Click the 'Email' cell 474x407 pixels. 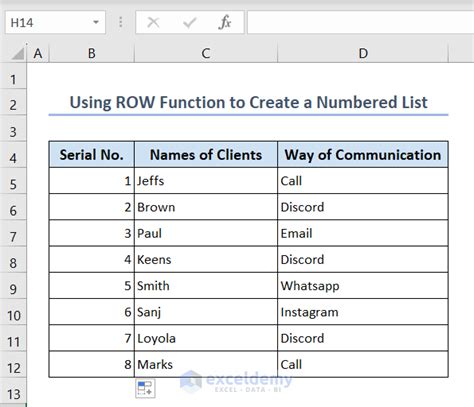[363, 233]
